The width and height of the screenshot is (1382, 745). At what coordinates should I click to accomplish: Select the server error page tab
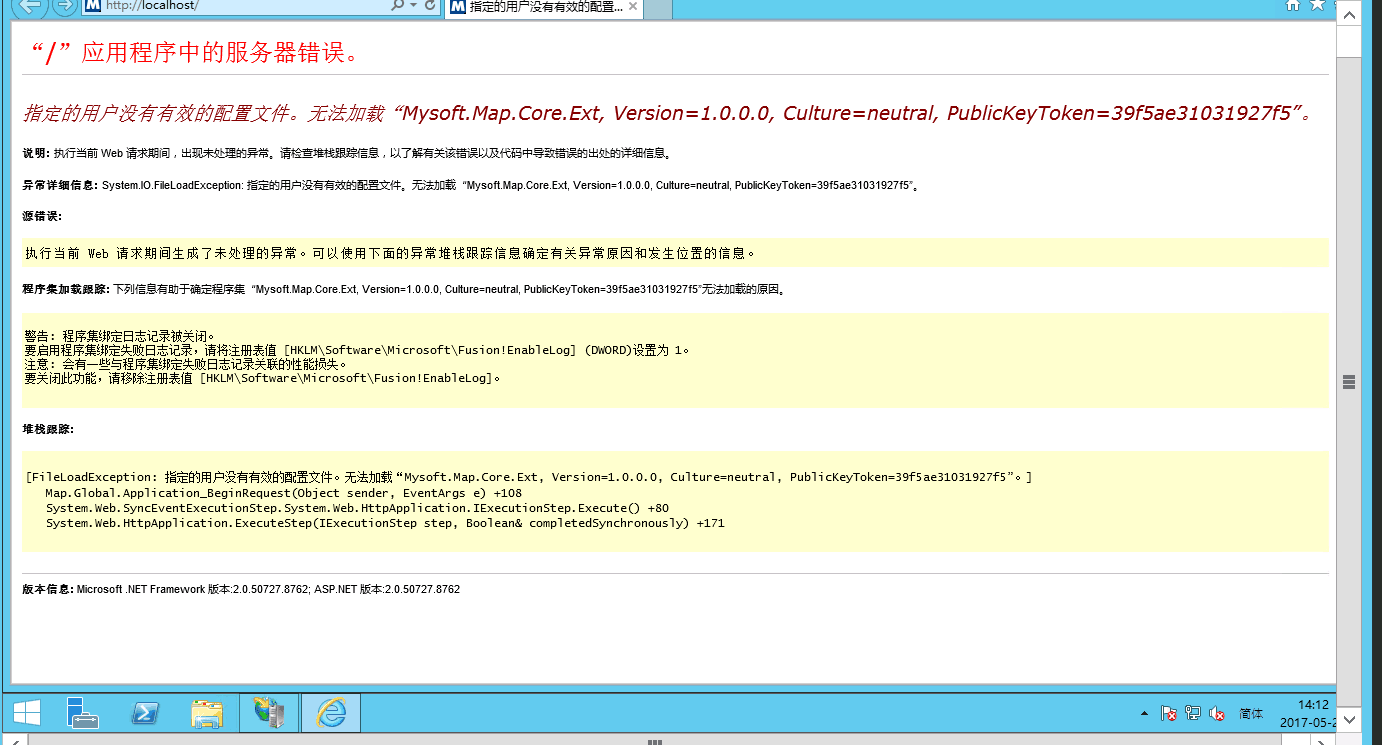click(535, 7)
